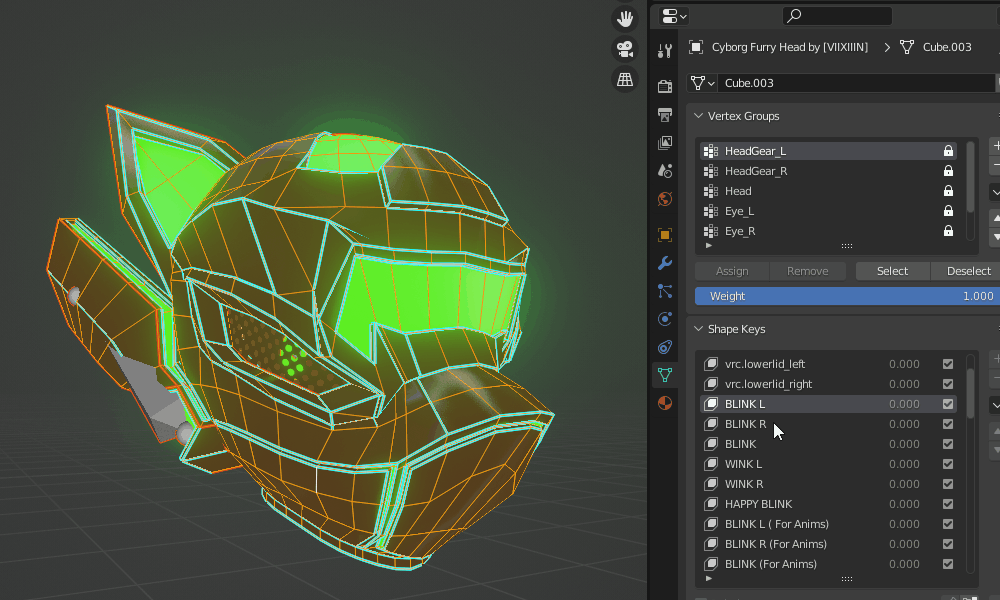
Task: Open the Object properties tab
Action: (665, 235)
